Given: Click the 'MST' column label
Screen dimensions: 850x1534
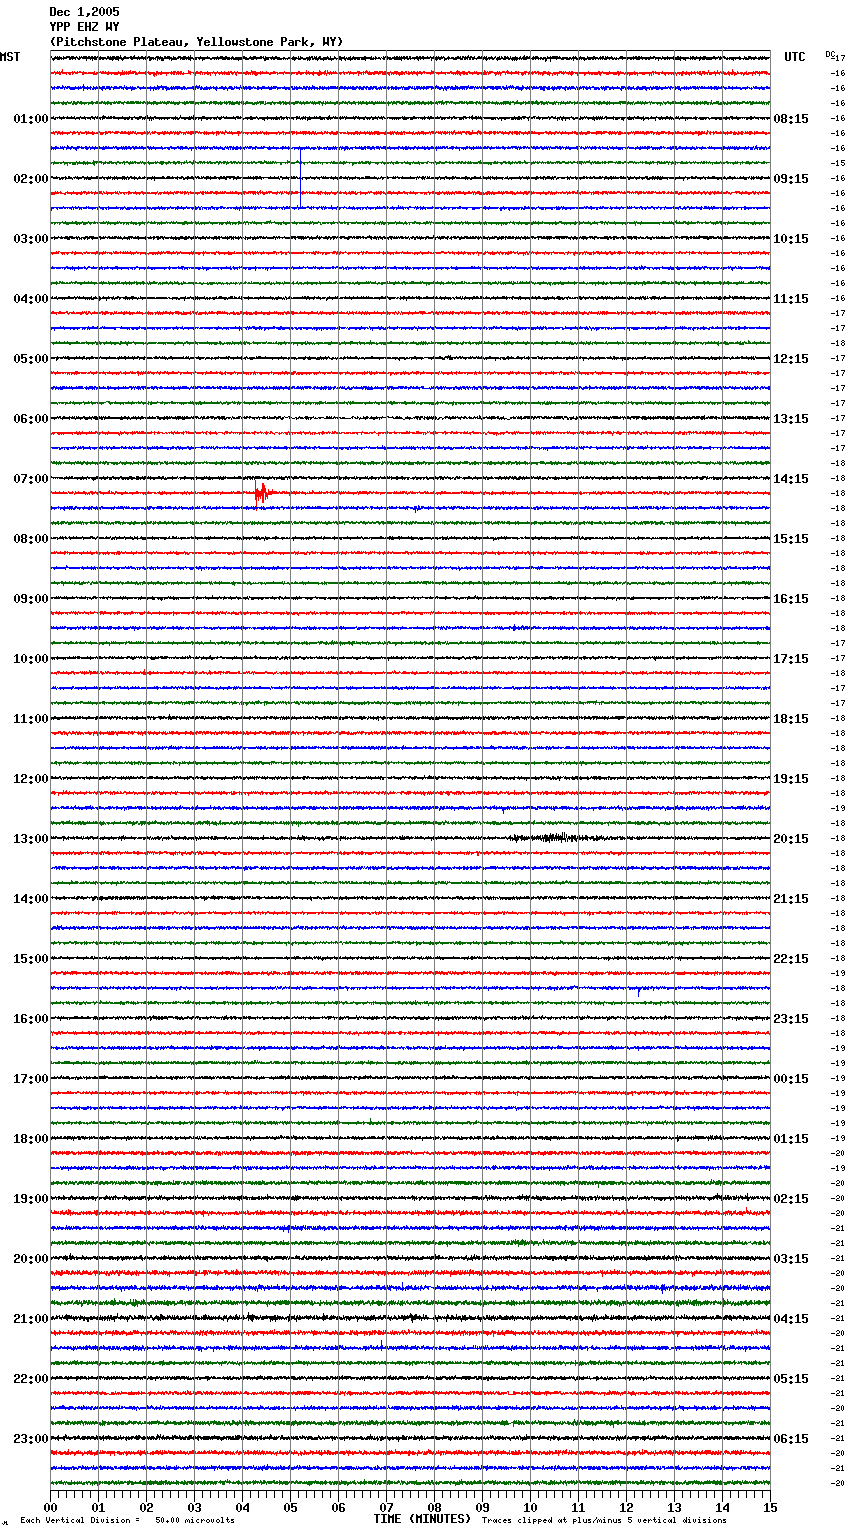Looking at the screenshot, I should 10,57.
